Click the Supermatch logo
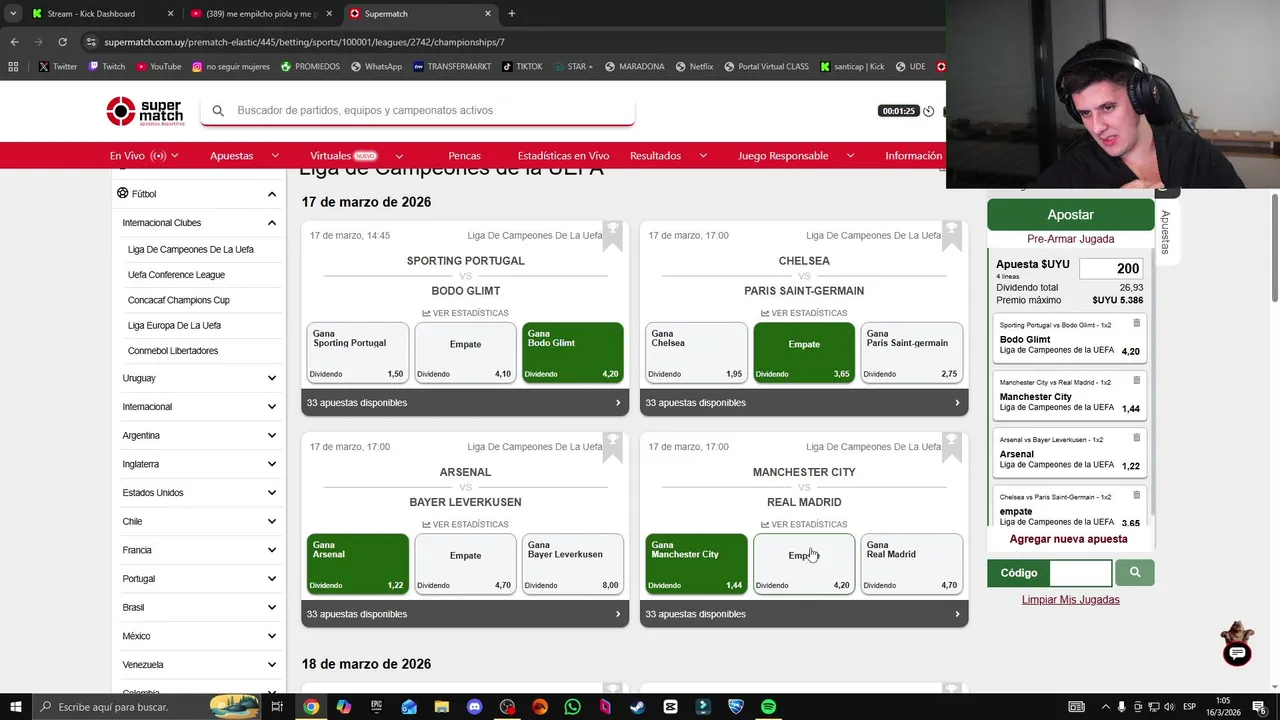 [145, 111]
